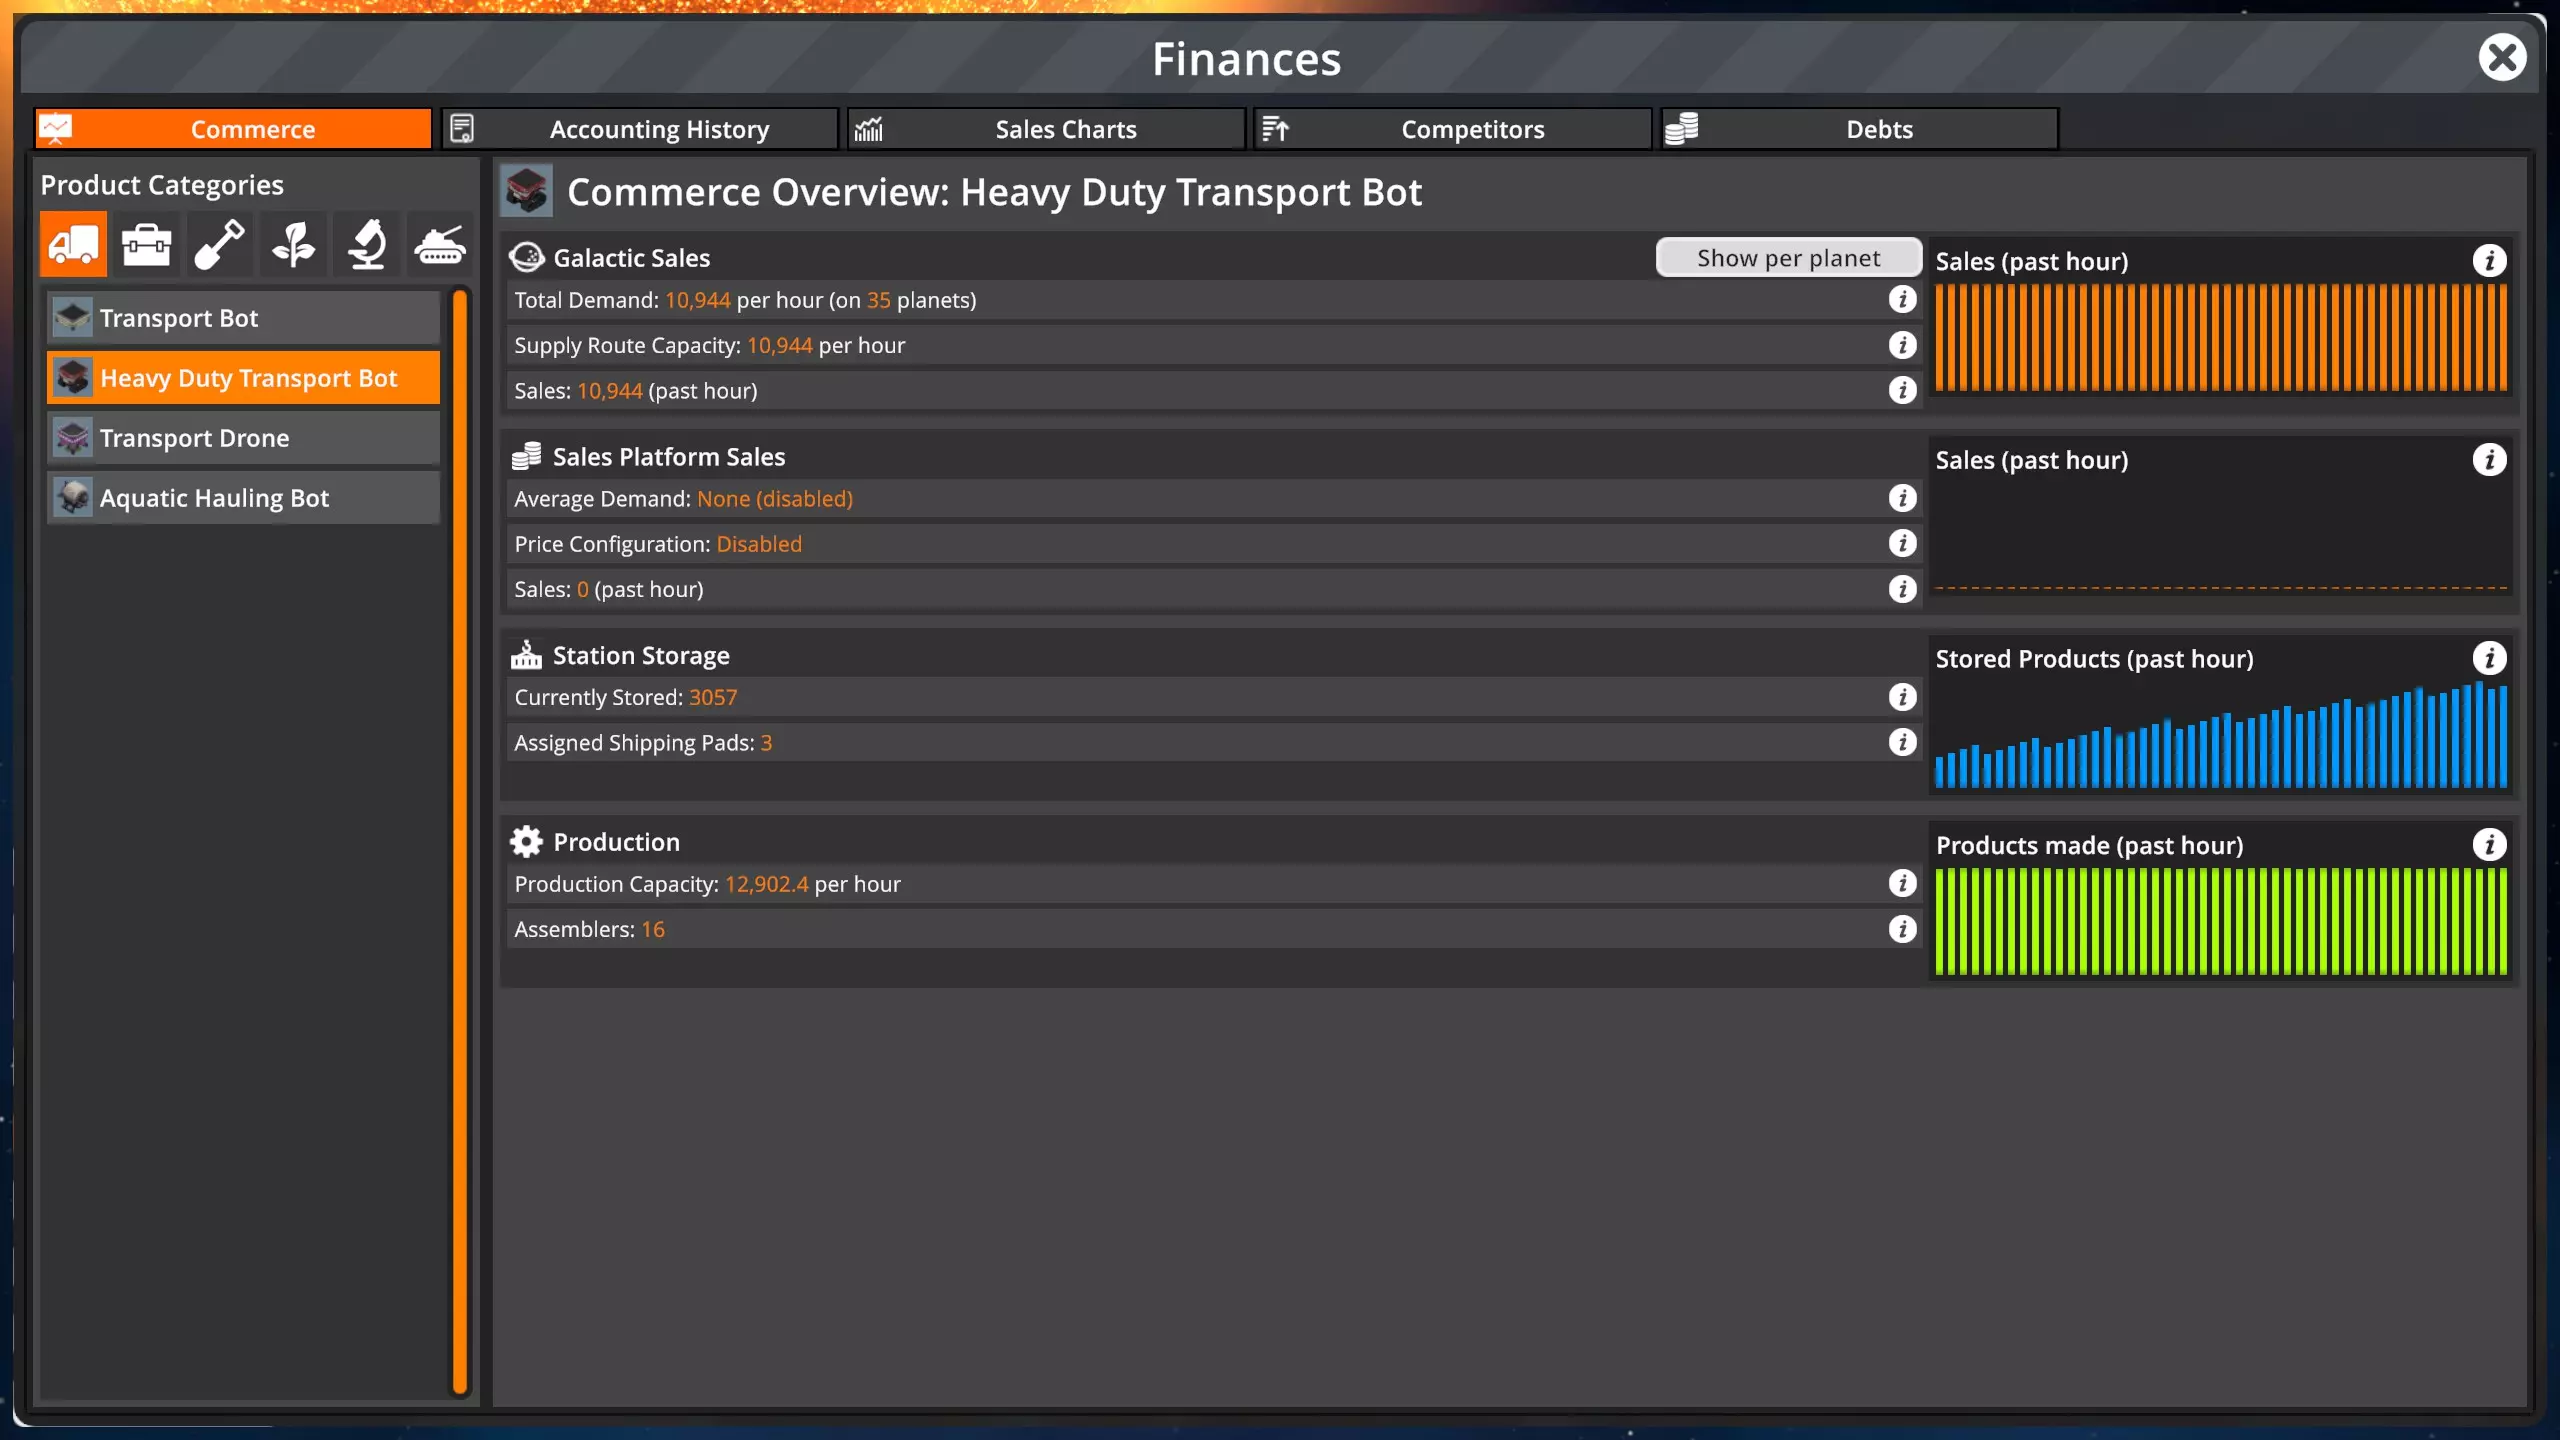Select the shovel mining category icon
The width and height of the screenshot is (2560, 1440).
tap(219, 244)
